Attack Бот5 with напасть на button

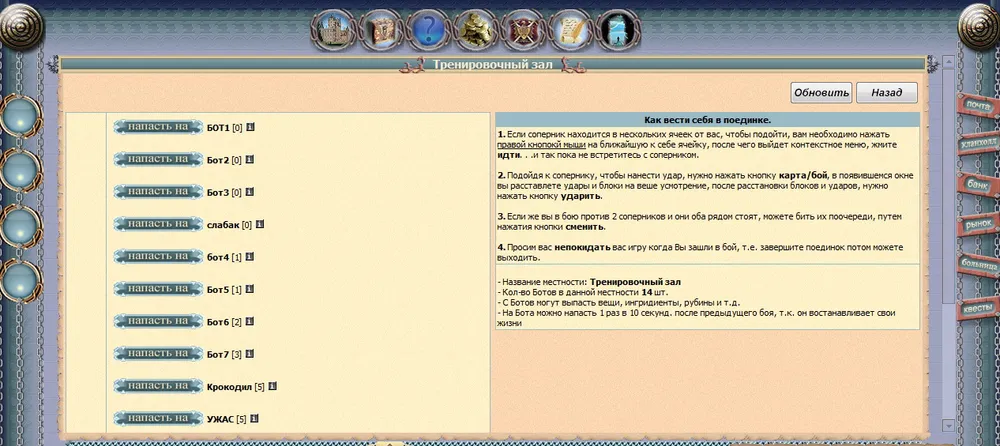(x=158, y=289)
